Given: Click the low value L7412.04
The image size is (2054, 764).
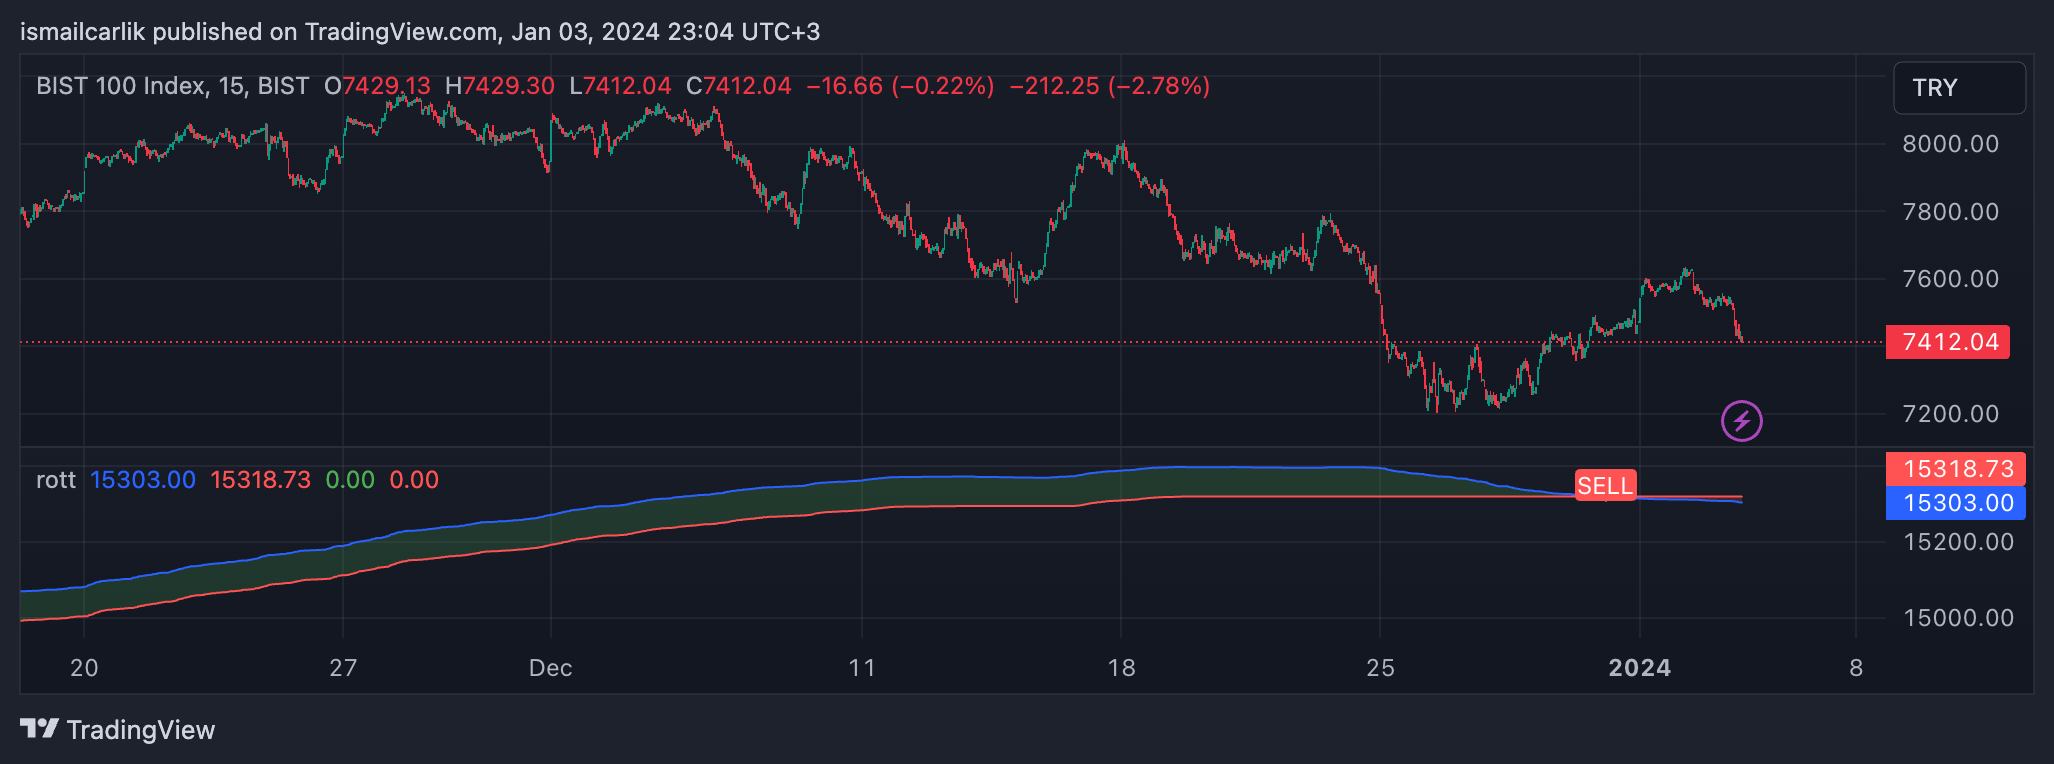Looking at the screenshot, I should 620,86.
